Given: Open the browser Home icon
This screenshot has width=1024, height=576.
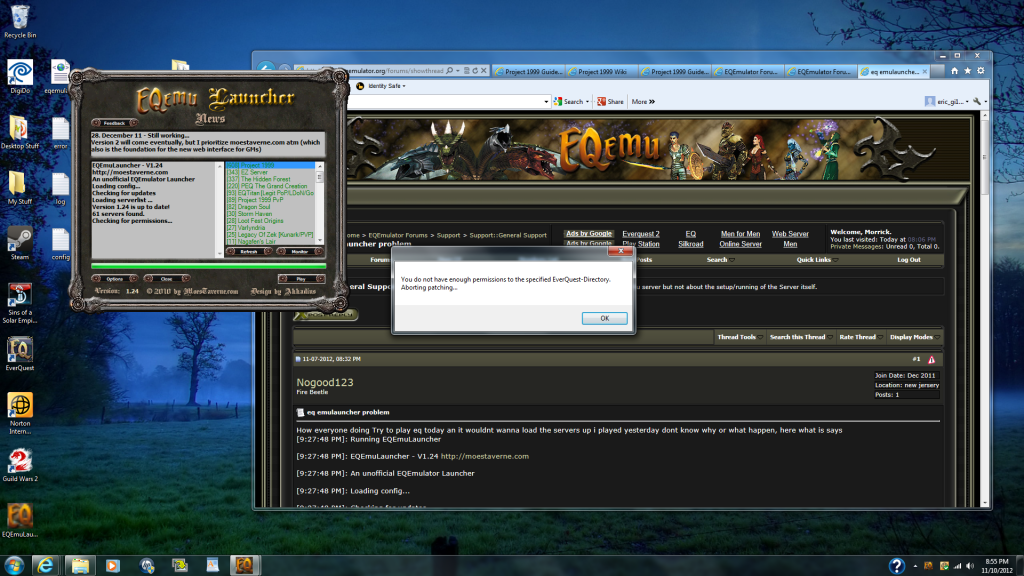Looking at the screenshot, I should [954, 71].
